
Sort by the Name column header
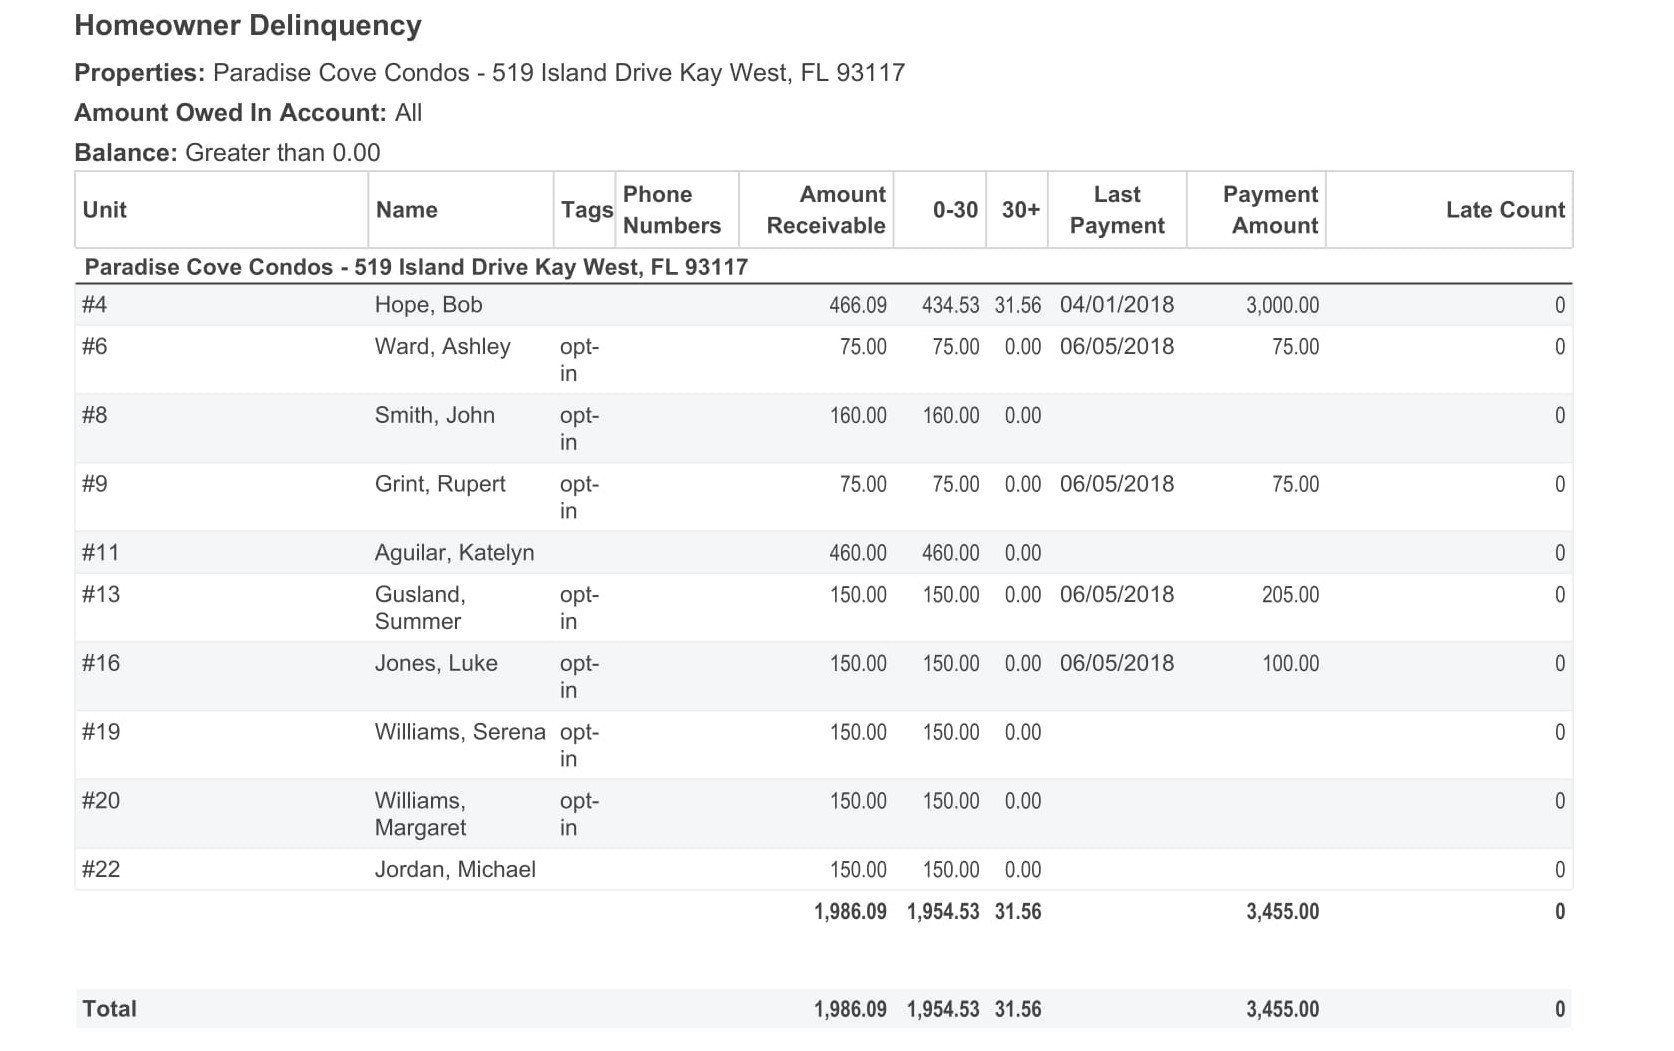pyautogui.click(x=406, y=210)
